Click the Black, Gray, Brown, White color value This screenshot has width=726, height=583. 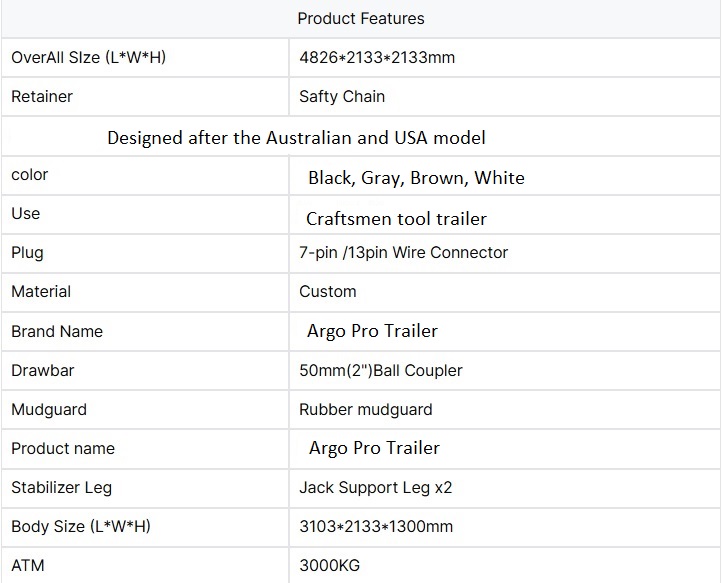pyautogui.click(x=416, y=177)
